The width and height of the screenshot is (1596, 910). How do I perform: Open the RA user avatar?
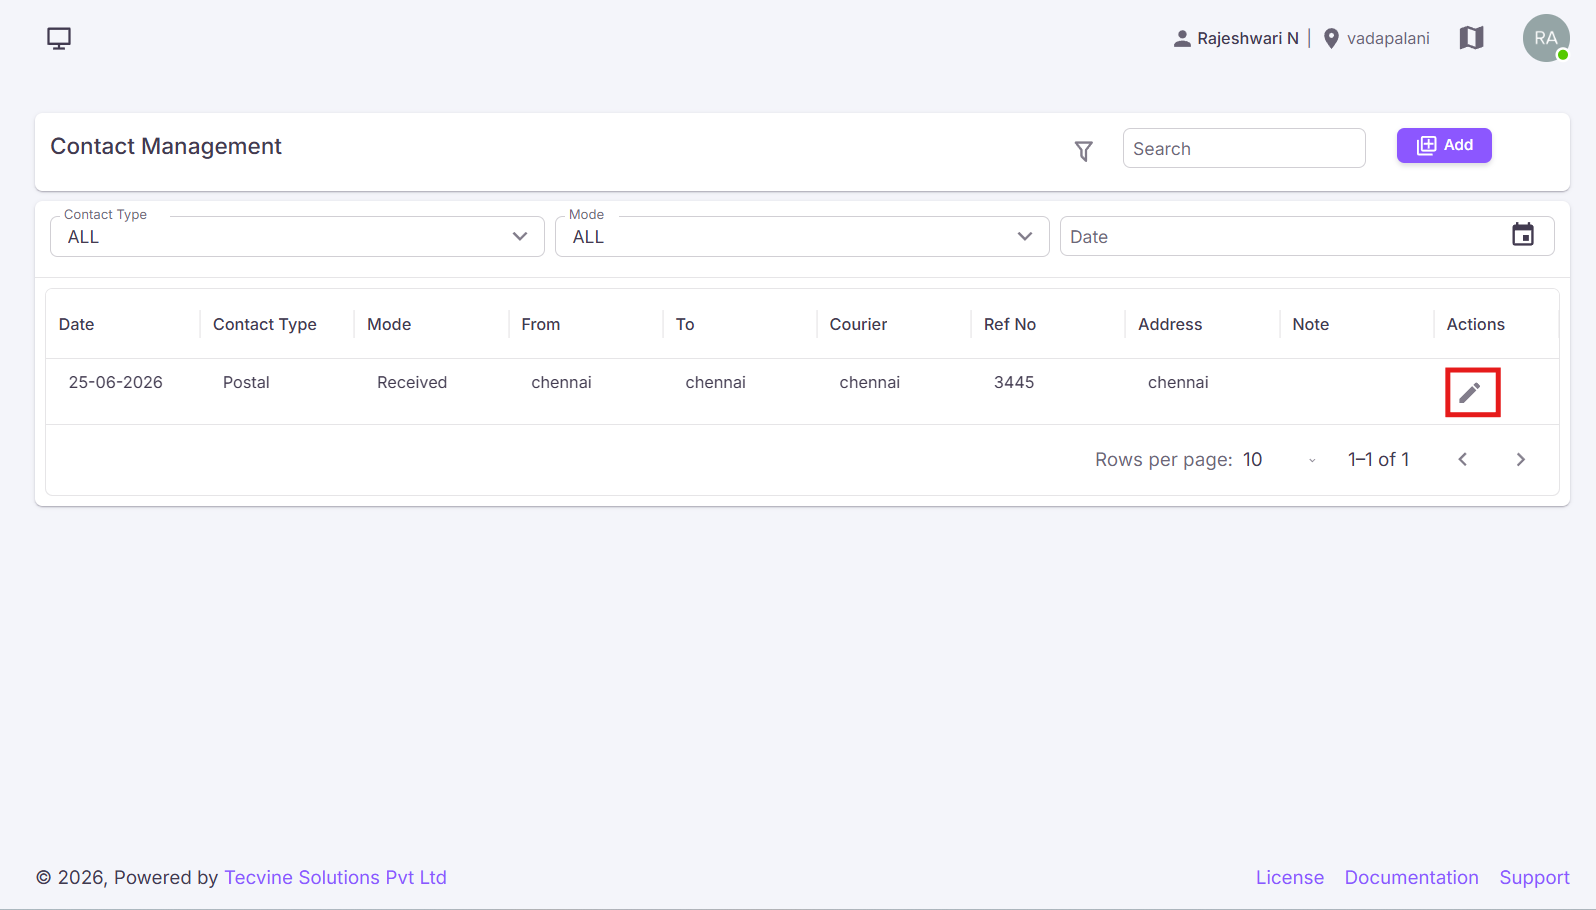click(1546, 38)
